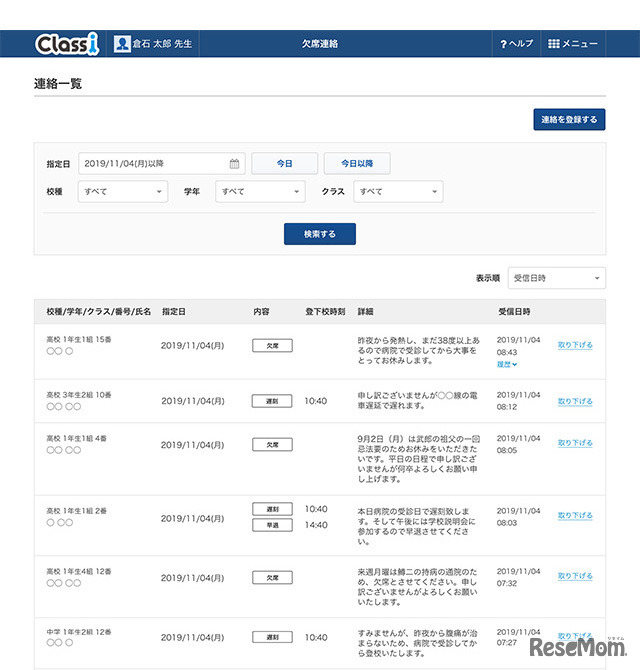Select the 今日以降 date button
The image size is (640, 670).
pyautogui.click(x=357, y=164)
